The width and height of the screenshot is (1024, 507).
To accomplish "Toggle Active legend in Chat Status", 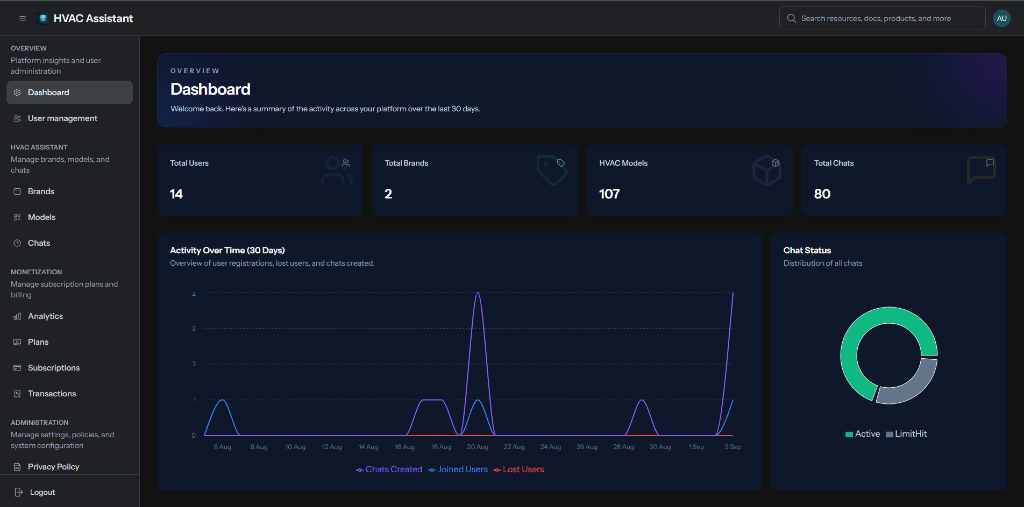I will [x=863, y=434].
